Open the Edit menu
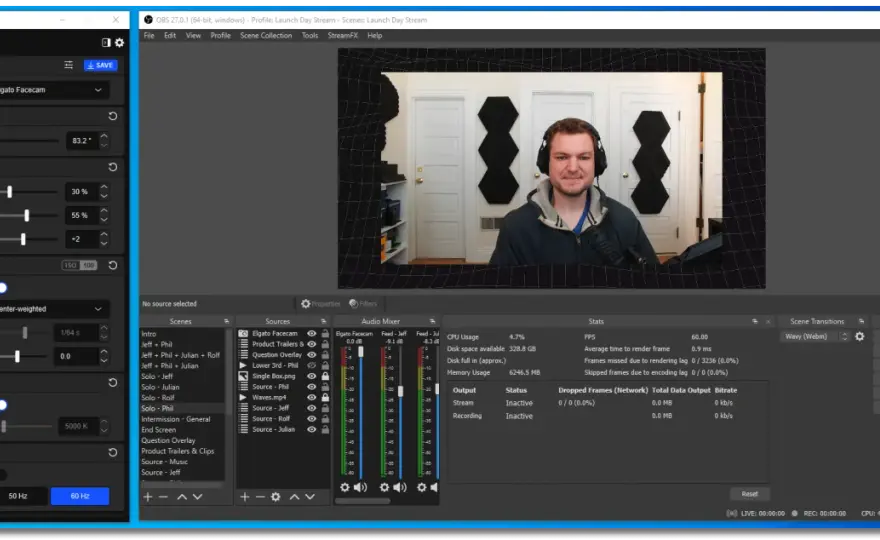The image size is (880, 540). tap(170, 35)
